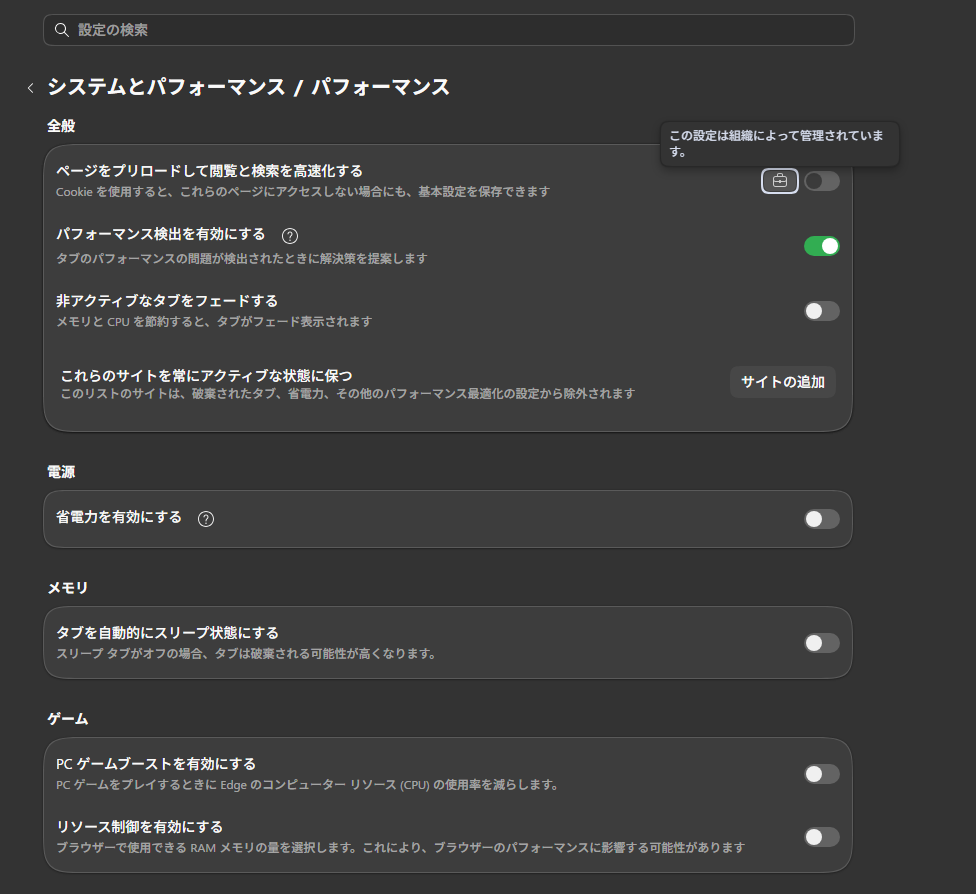Click the タブのパフォーマンスの問題が検出されたとき description
The image size is (976, 894).
click(x=242, y=258)
